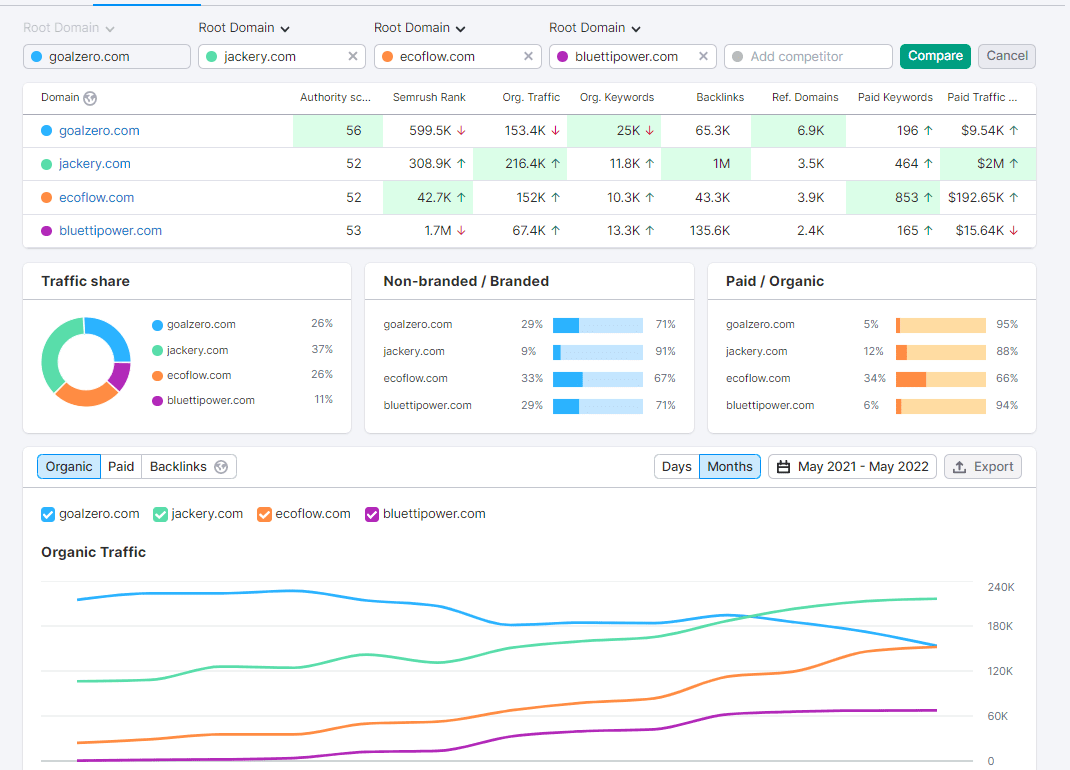1070x770 pixels.
Task: Click globe icon on Backlinks tab
Action: (221, 467)
